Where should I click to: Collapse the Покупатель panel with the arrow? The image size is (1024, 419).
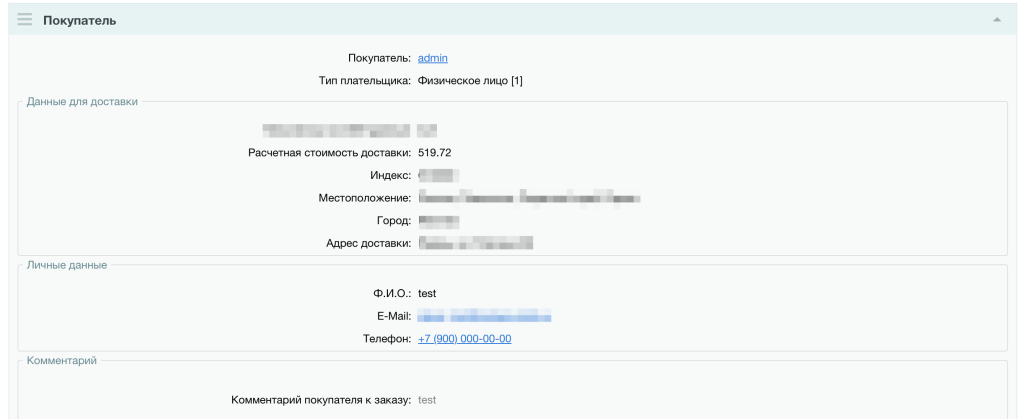pos(997,21)
